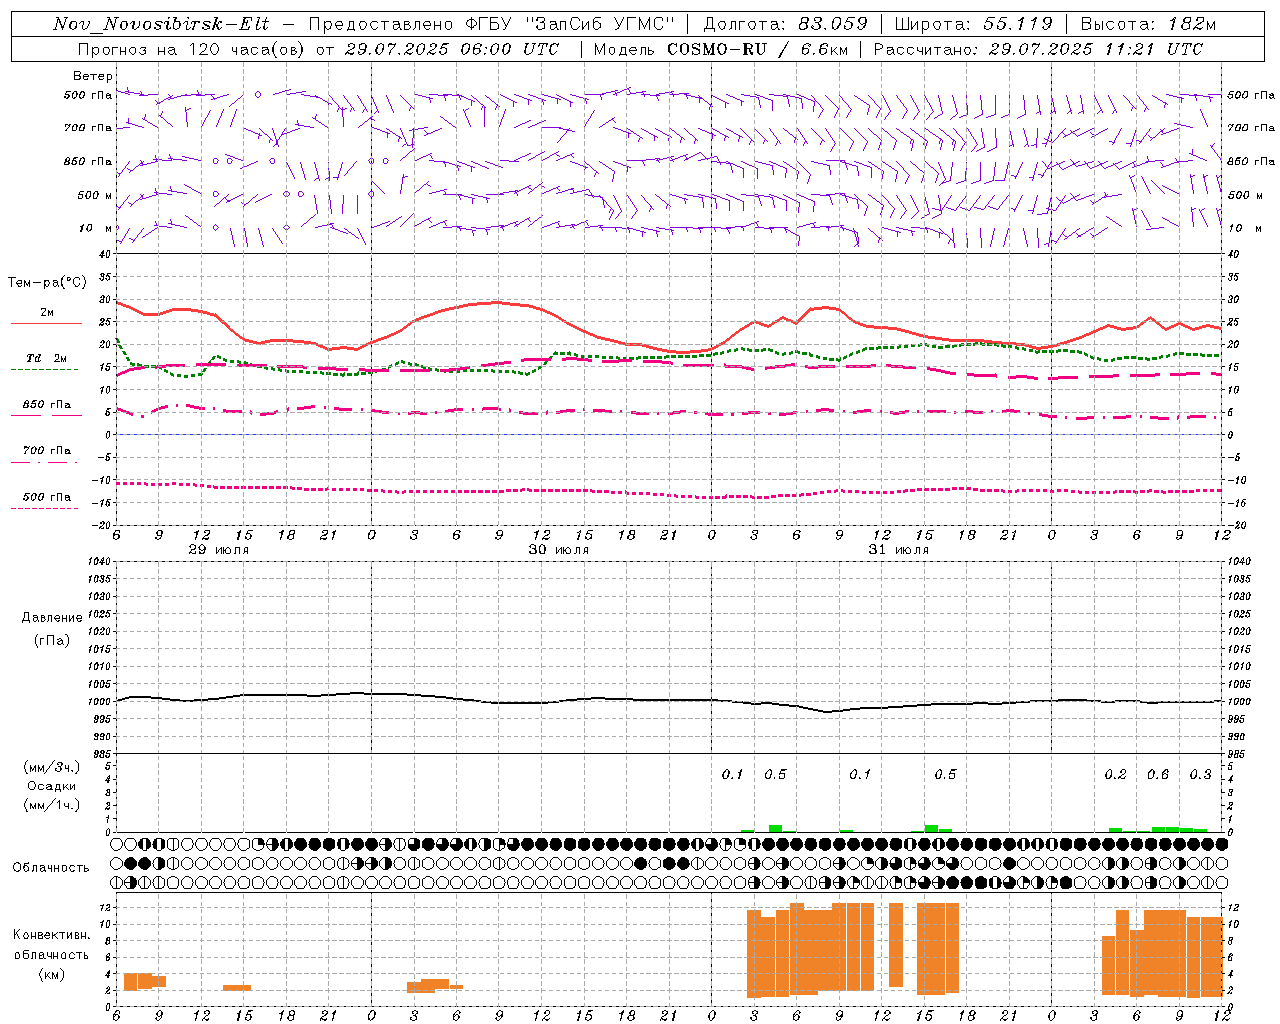The image size is (1280, 1024).
Task: Select the forecast header "Прогноз на 120 часа(ов)"
Action: coord(192,49)
